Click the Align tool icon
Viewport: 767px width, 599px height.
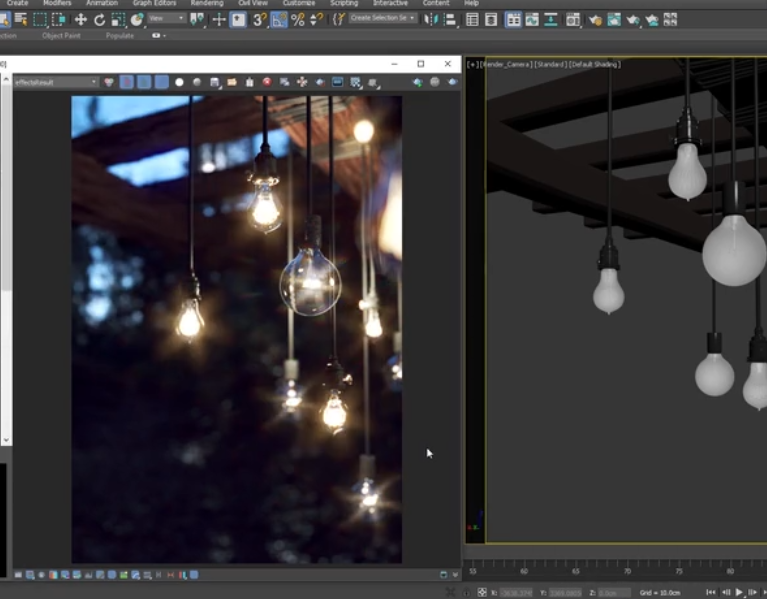[450, 20]
